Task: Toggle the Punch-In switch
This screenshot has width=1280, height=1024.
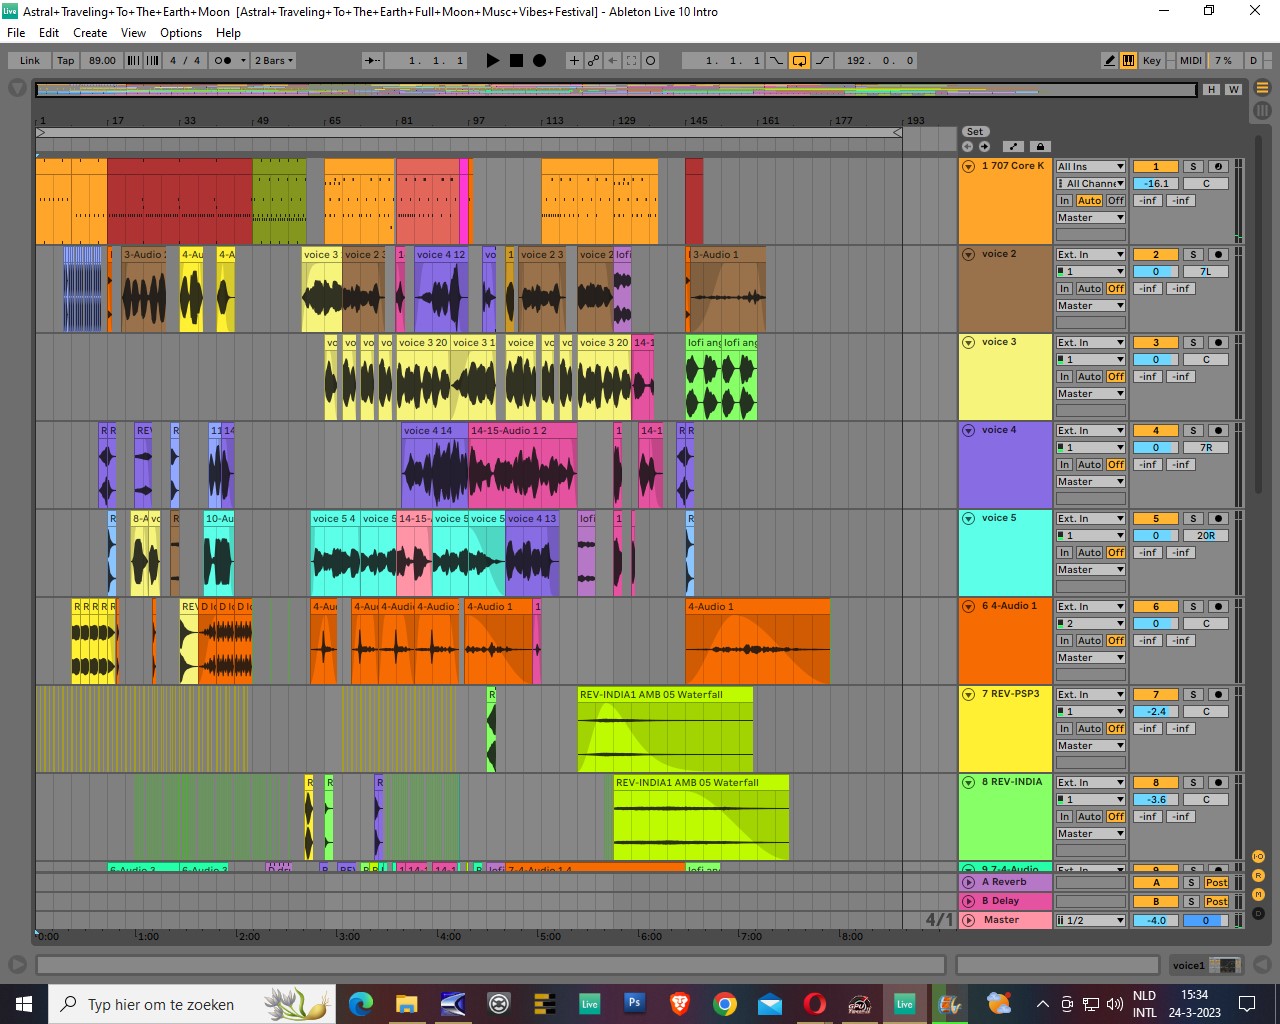Action: (x=777, y=60)
